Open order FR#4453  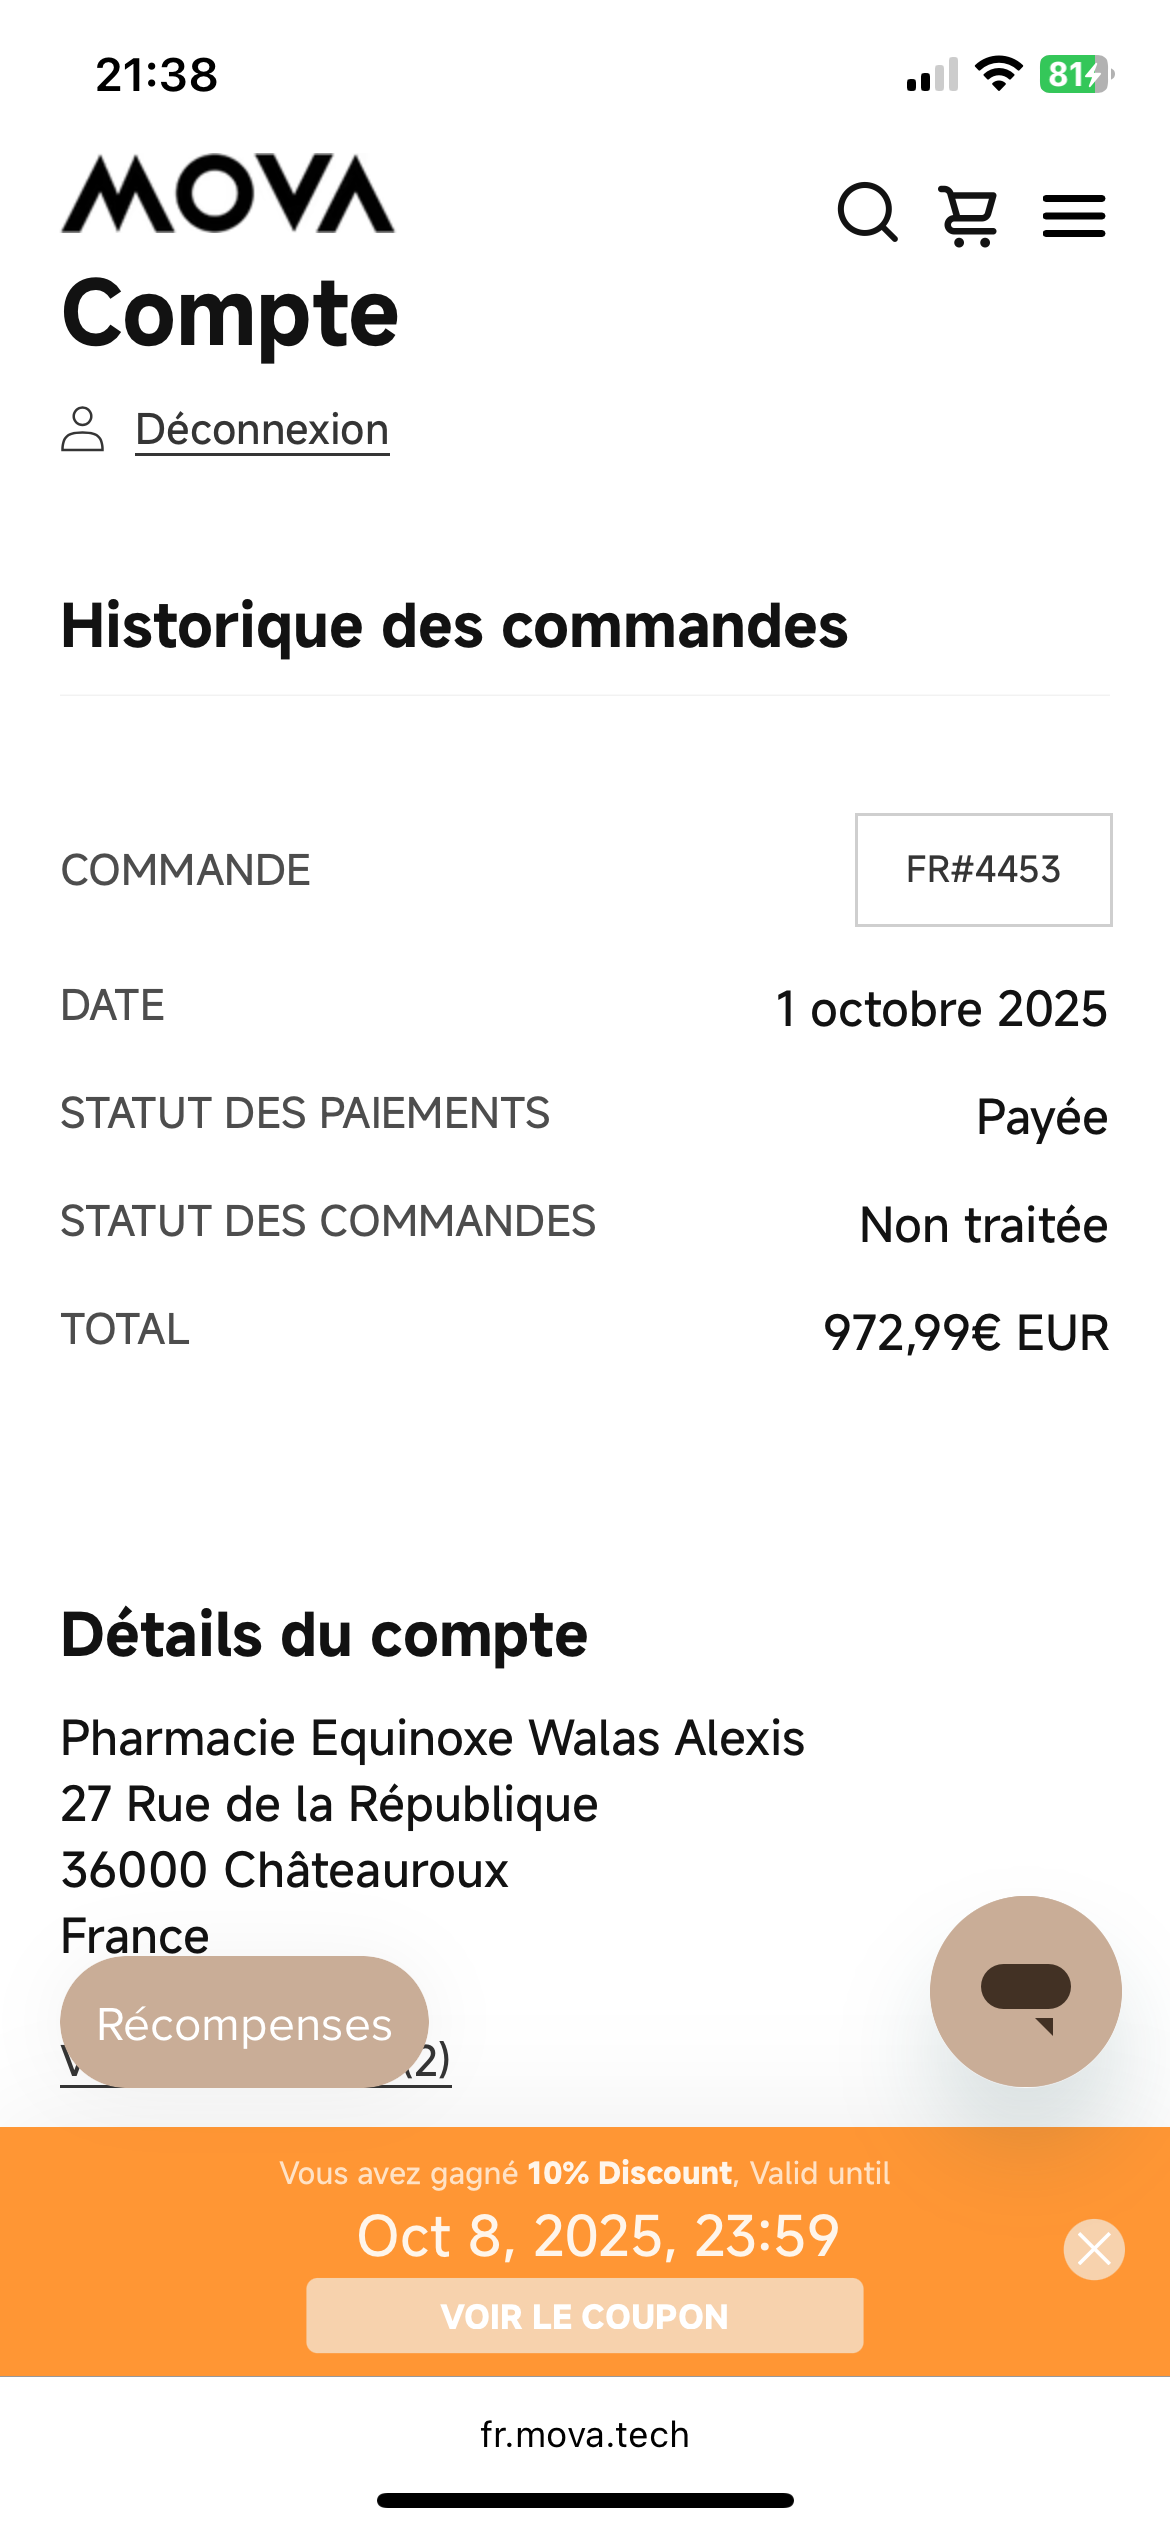[x=983, y=870]
